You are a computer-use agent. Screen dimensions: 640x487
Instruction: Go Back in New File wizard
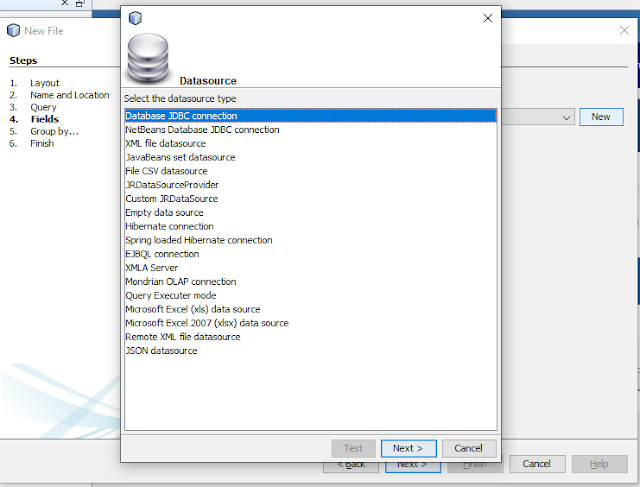351,466
